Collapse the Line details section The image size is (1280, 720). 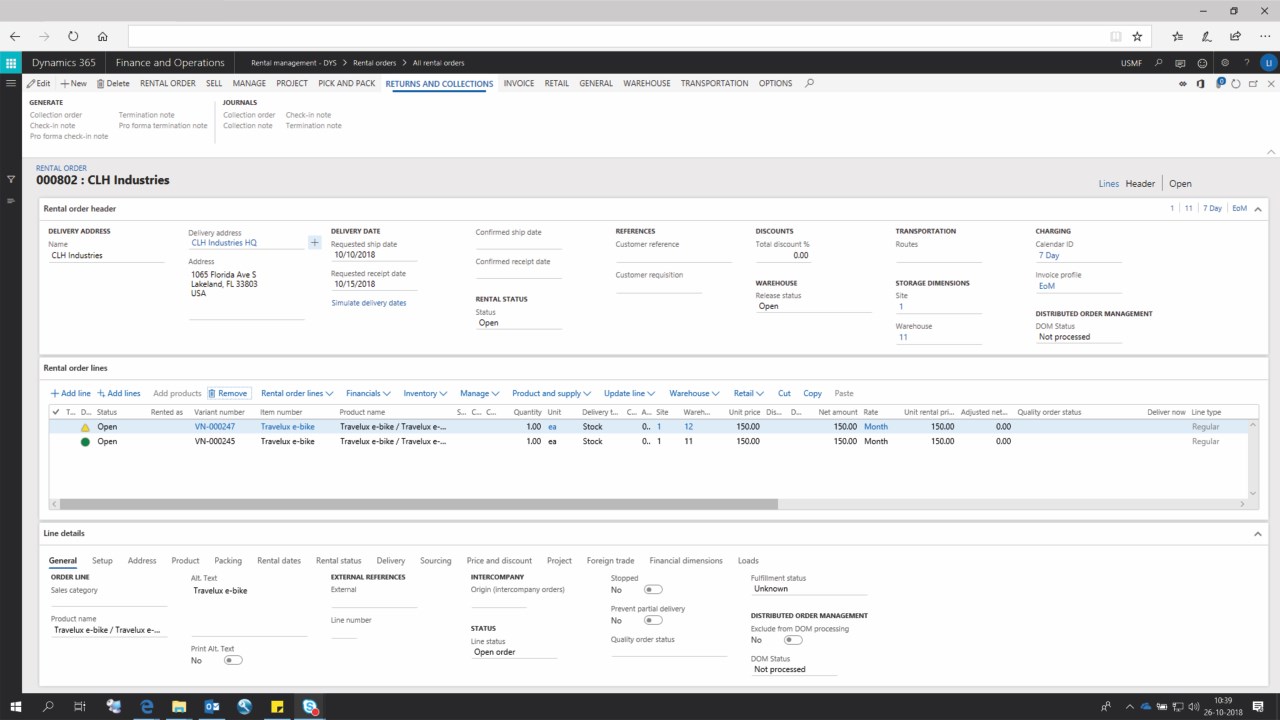pyautogui.click(x=1258, y=534)
